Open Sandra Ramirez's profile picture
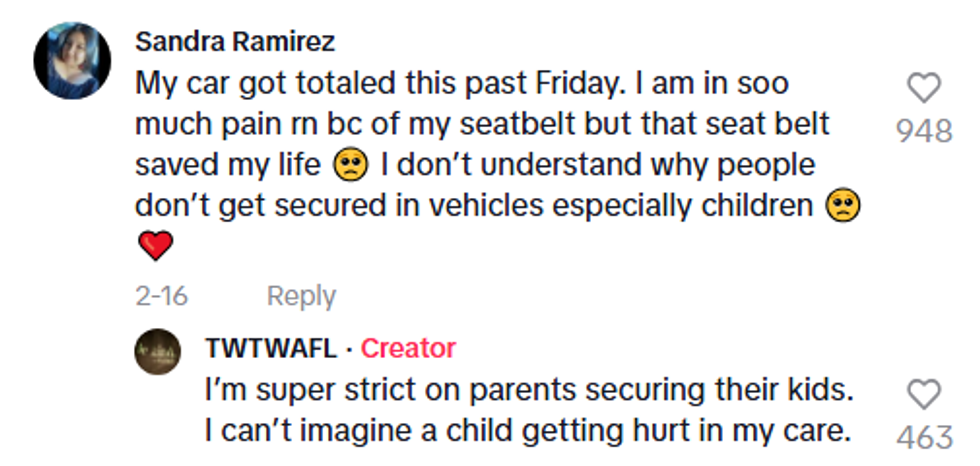 (72, 59)
